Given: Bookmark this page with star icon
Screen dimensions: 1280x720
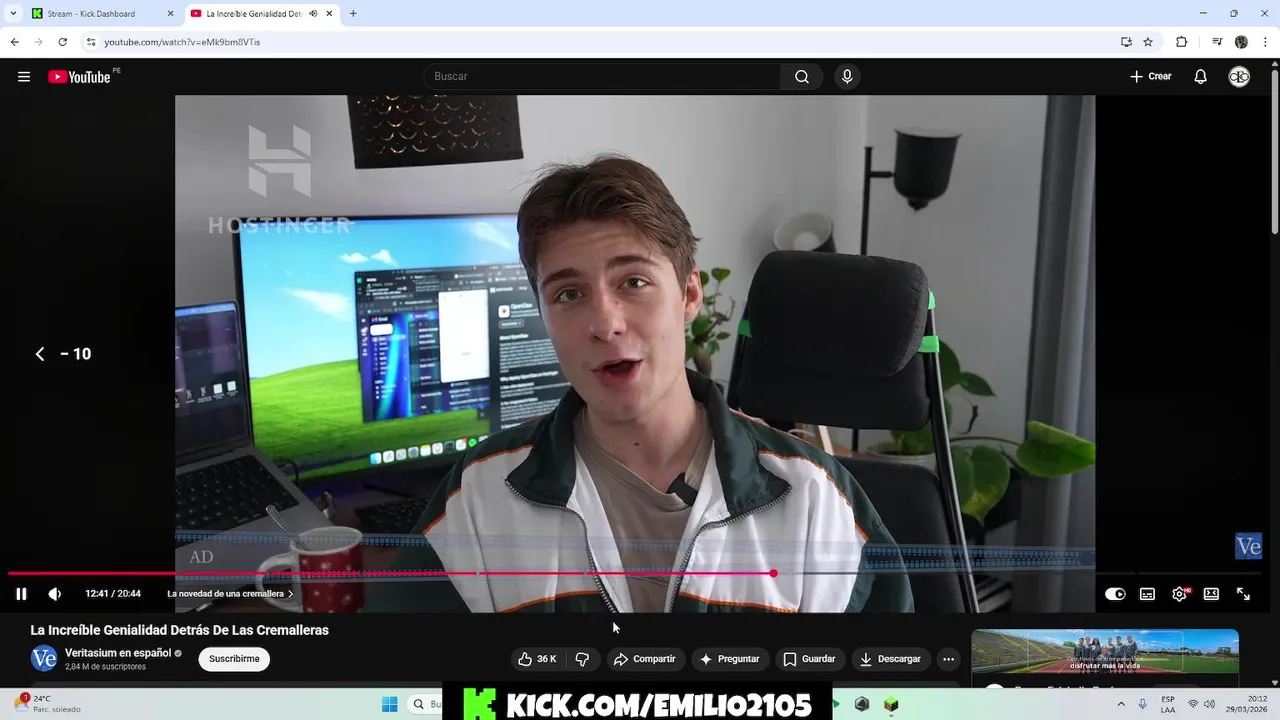Looking at the screenshot, I should [x=1148, y=42].
